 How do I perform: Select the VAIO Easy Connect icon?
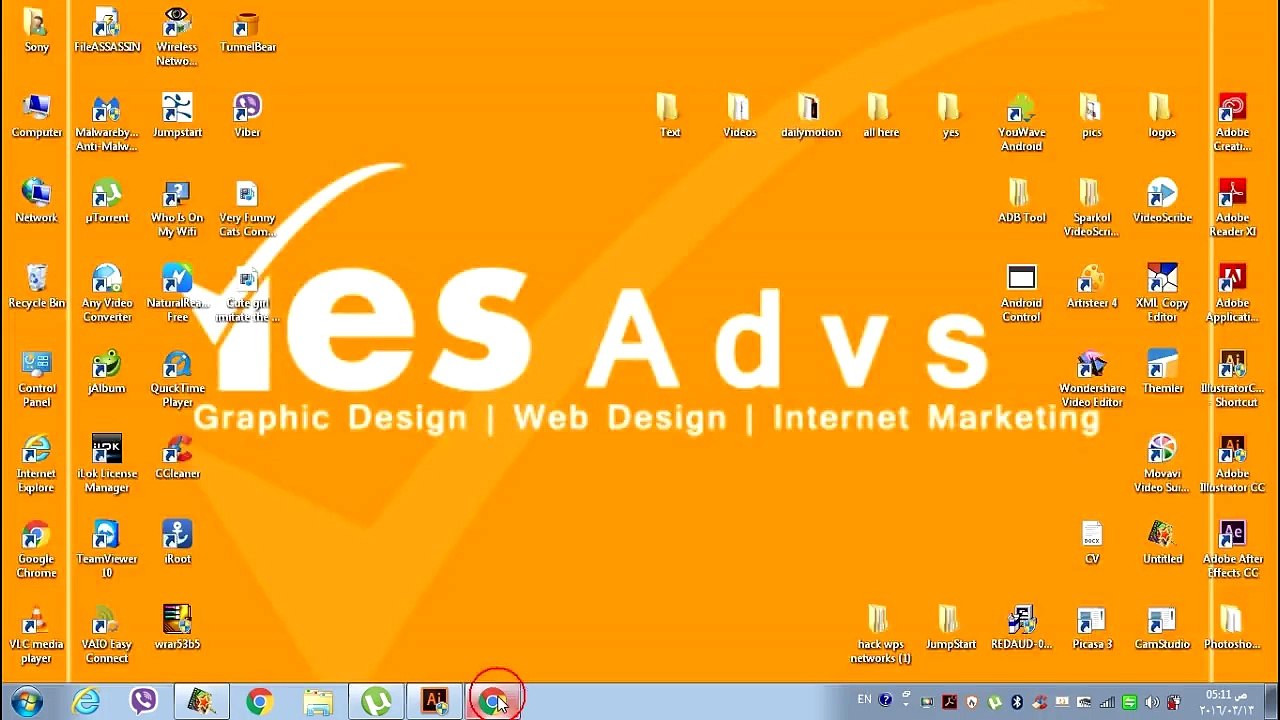(x=107, y=635)
